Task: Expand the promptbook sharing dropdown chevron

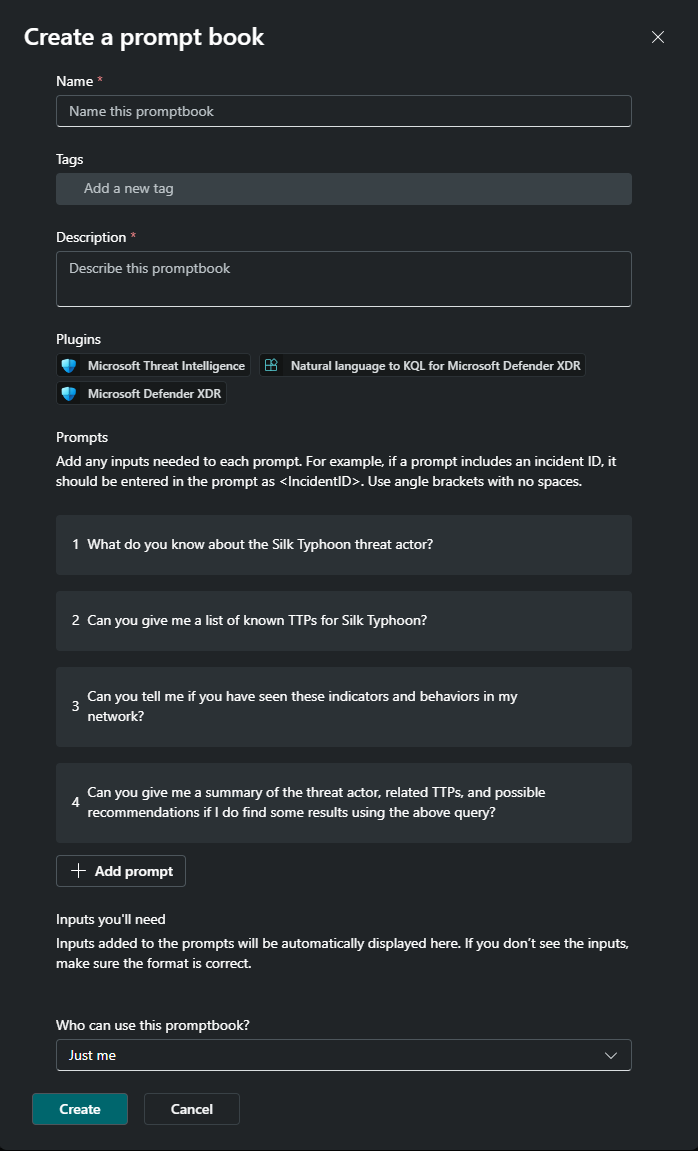Action: tap(612, 1055)
